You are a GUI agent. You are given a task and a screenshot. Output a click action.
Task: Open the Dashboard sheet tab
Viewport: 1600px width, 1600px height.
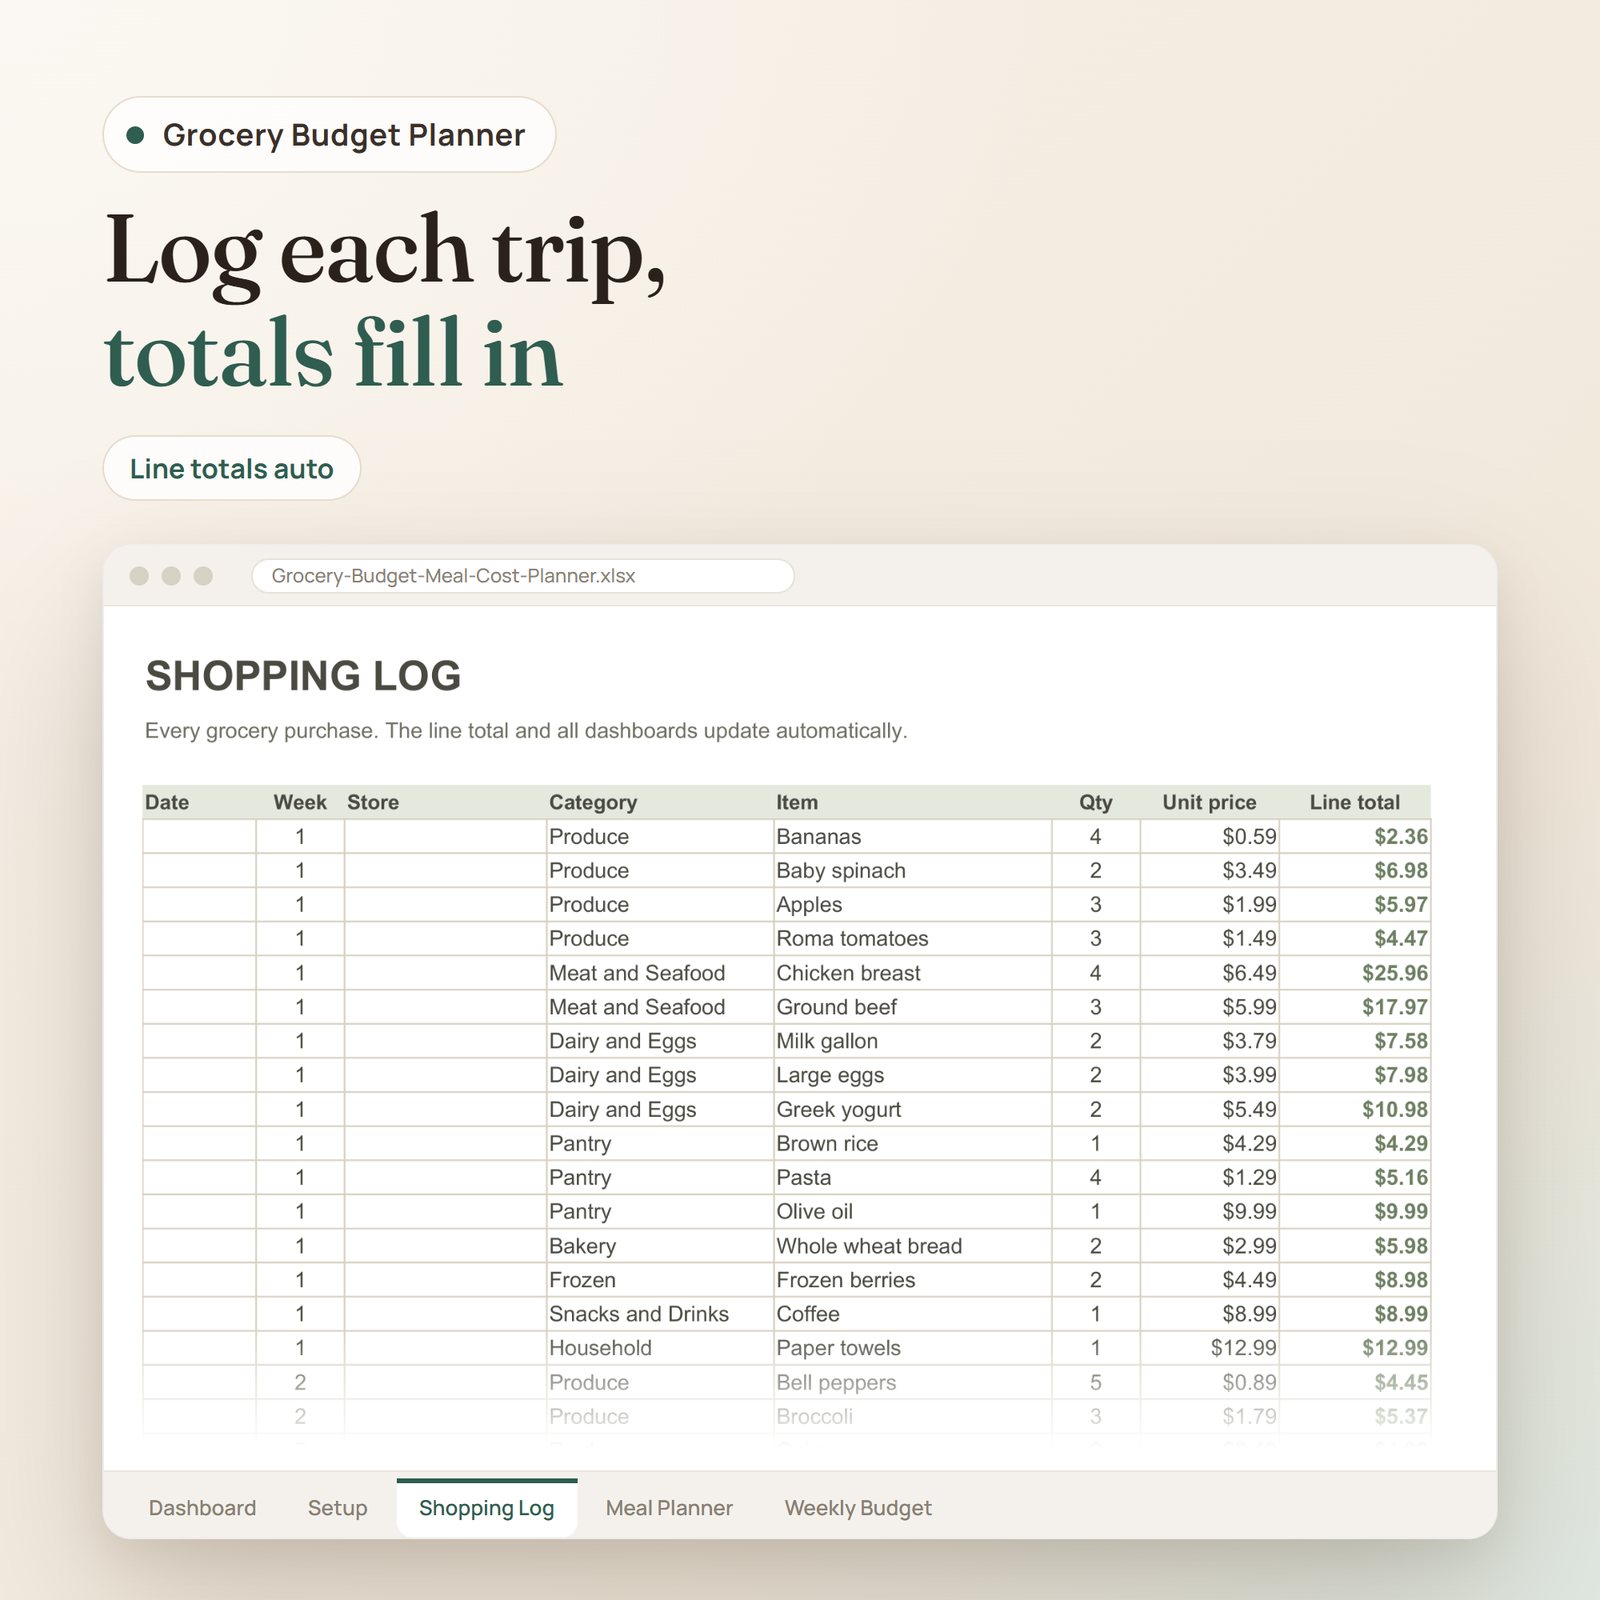pyautogui.click(x=202, y=1507)
